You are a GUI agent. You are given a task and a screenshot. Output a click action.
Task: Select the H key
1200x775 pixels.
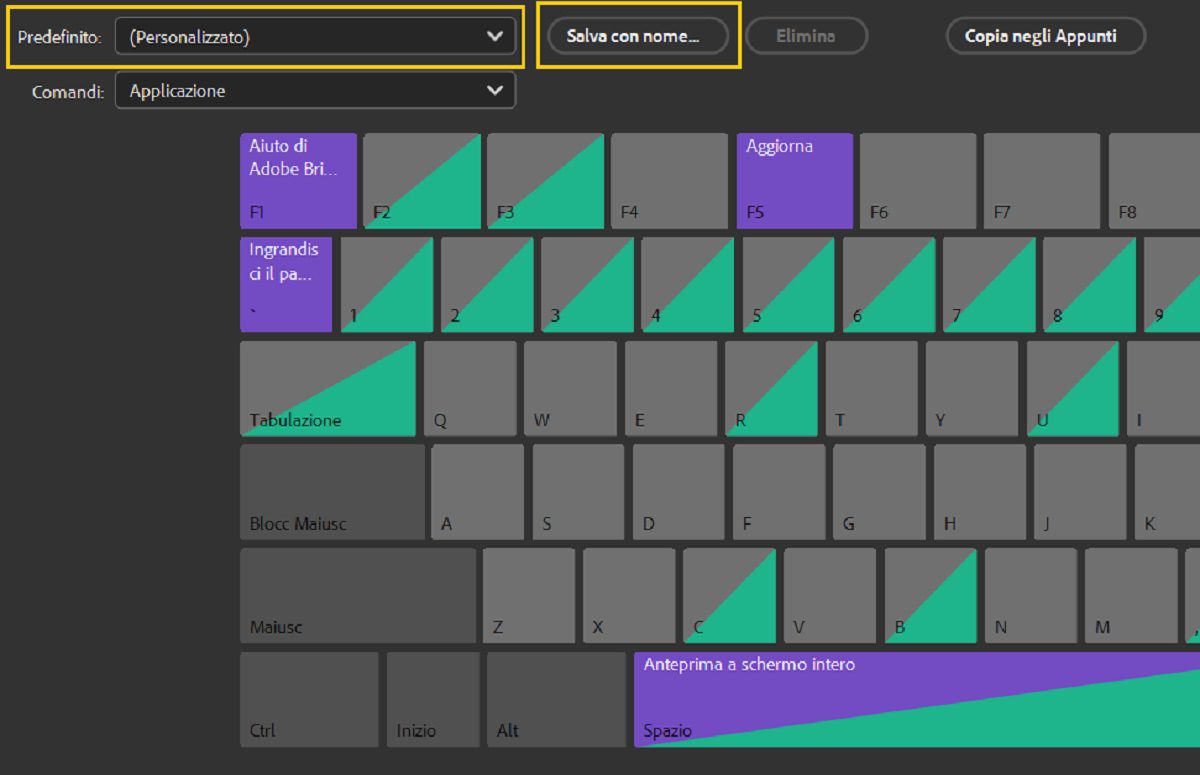980,492
